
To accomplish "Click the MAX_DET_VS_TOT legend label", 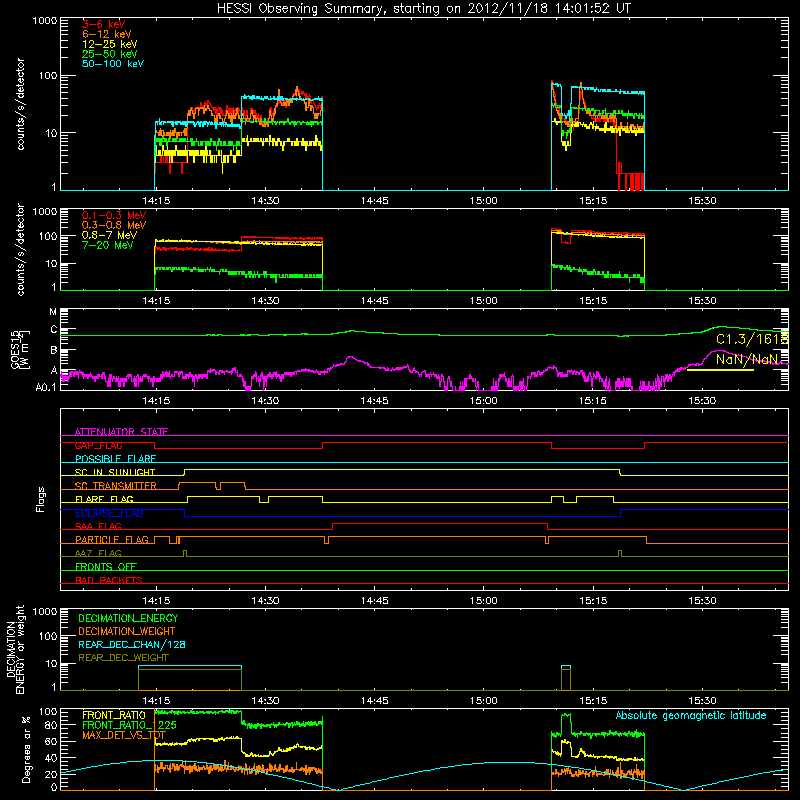I will pos(124,735).
